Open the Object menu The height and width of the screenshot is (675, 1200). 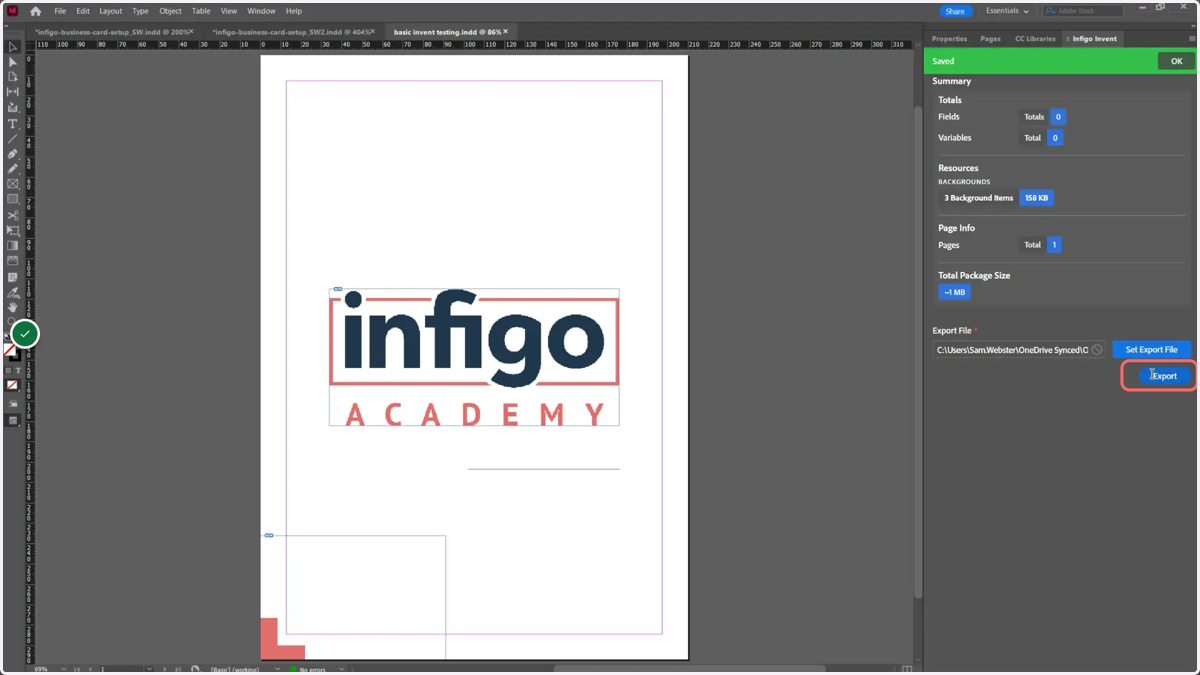(x=170, y=11)
